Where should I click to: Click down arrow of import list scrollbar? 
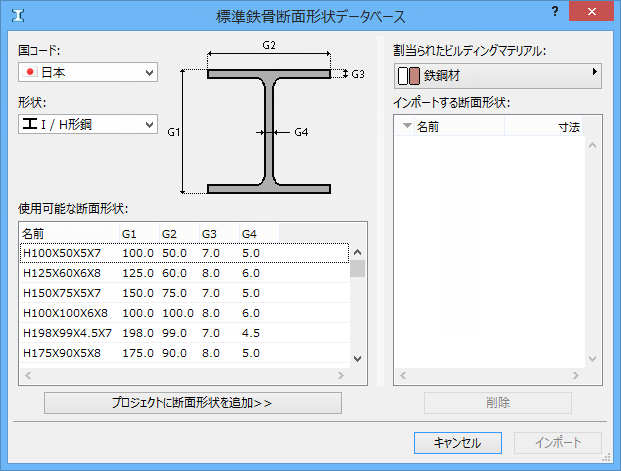592,359
